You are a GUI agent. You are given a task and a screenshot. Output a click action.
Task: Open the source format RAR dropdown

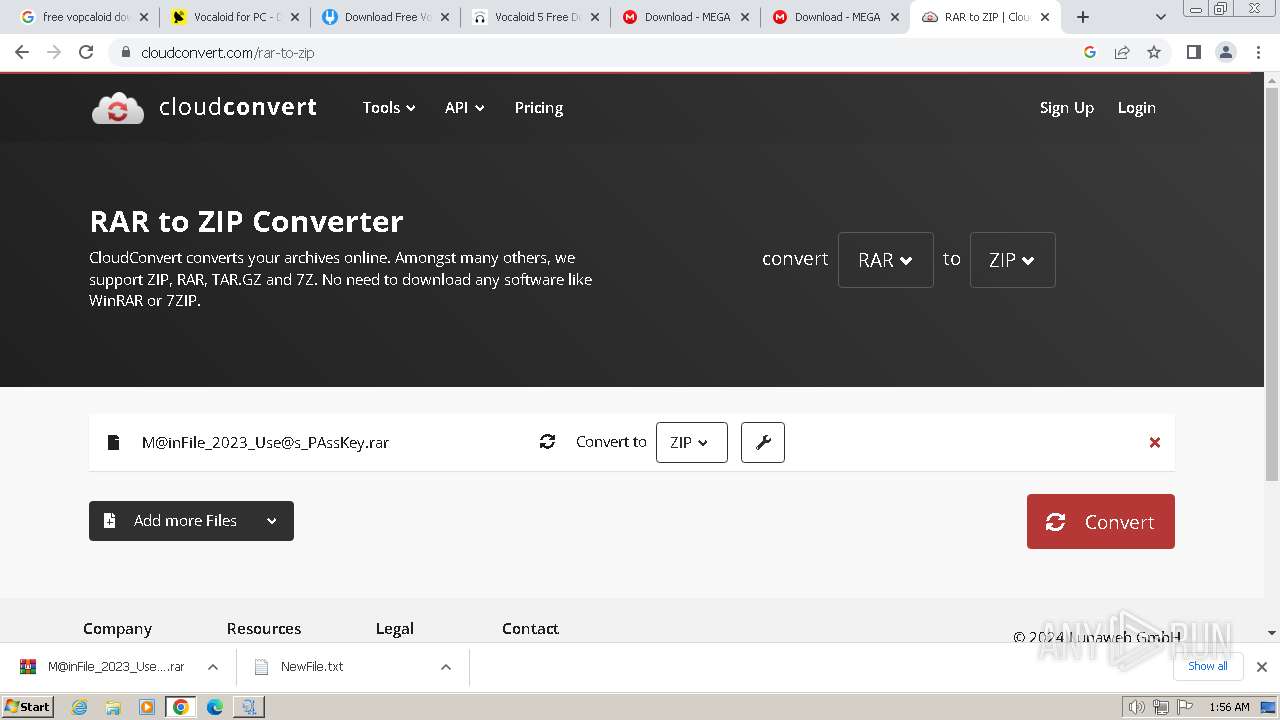pyautogui.click(x=886, y=260)
